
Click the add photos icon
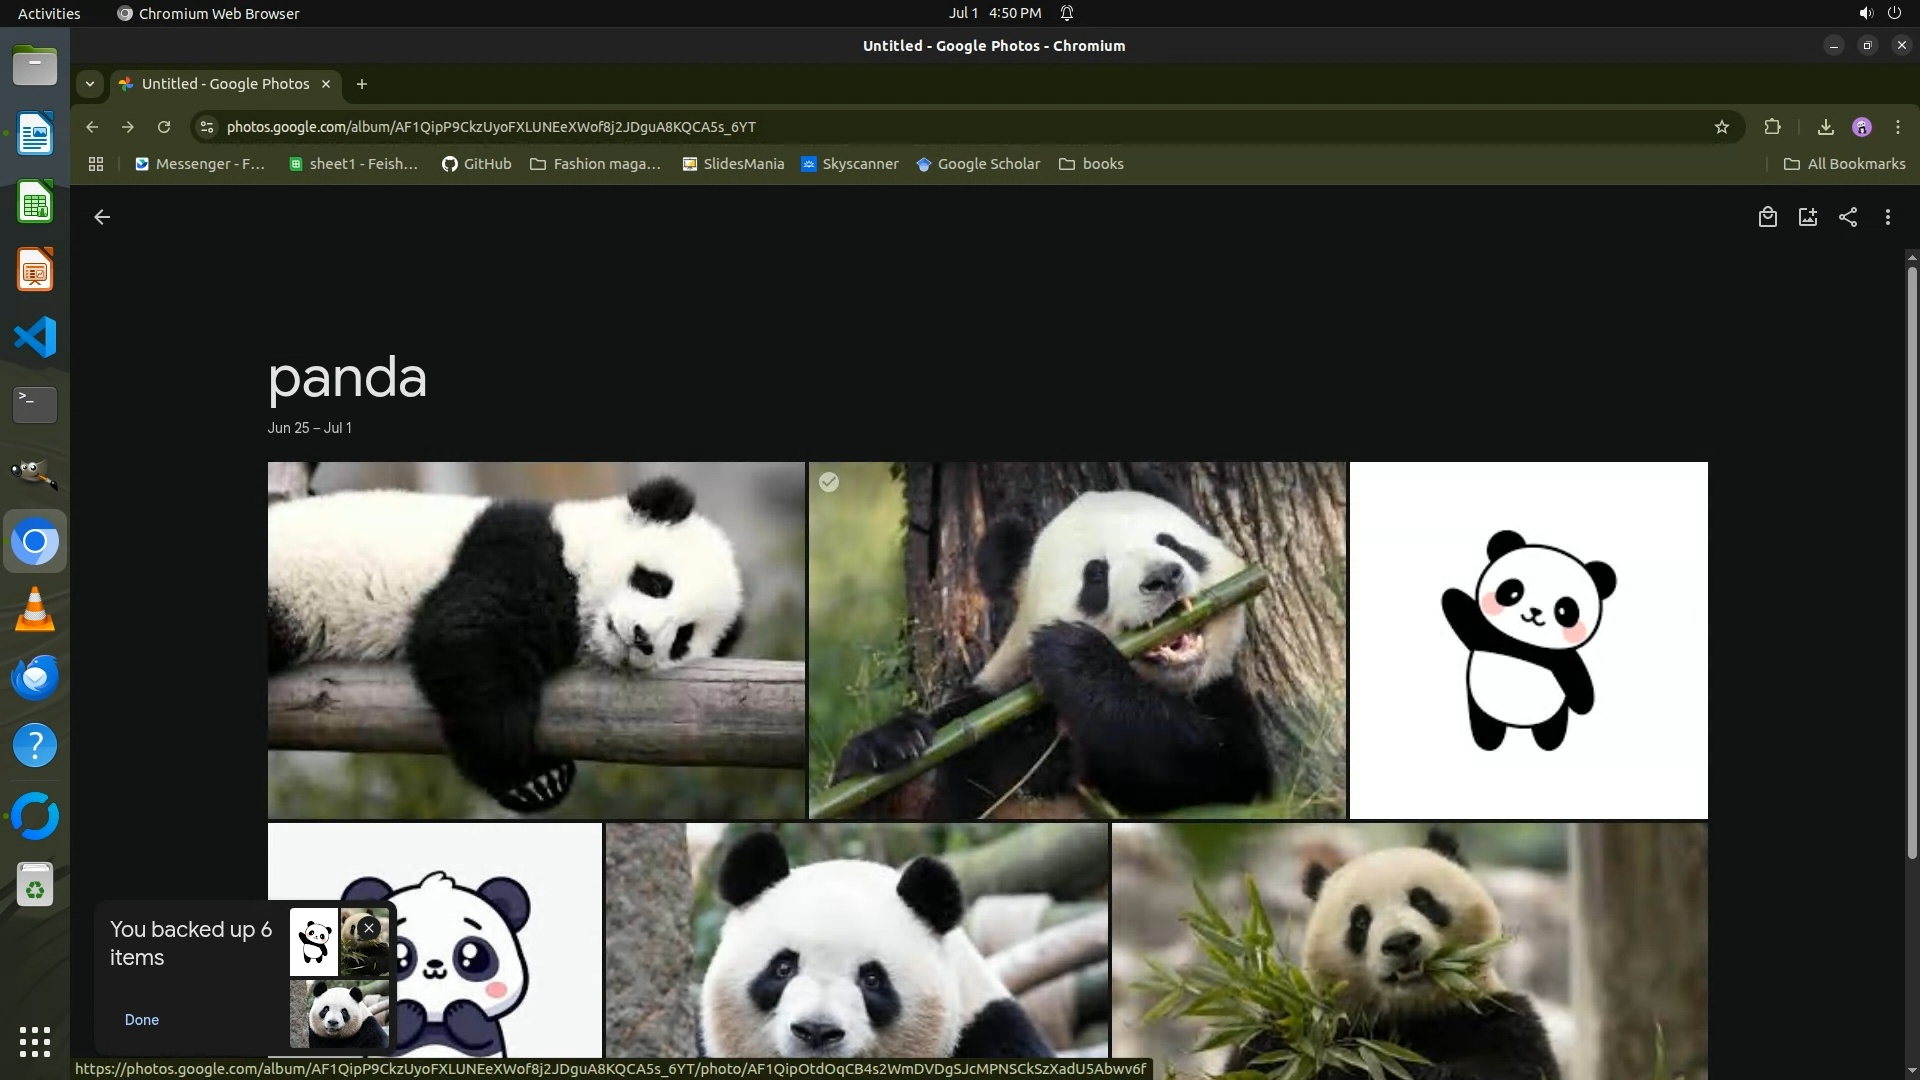click(1807, 217)
